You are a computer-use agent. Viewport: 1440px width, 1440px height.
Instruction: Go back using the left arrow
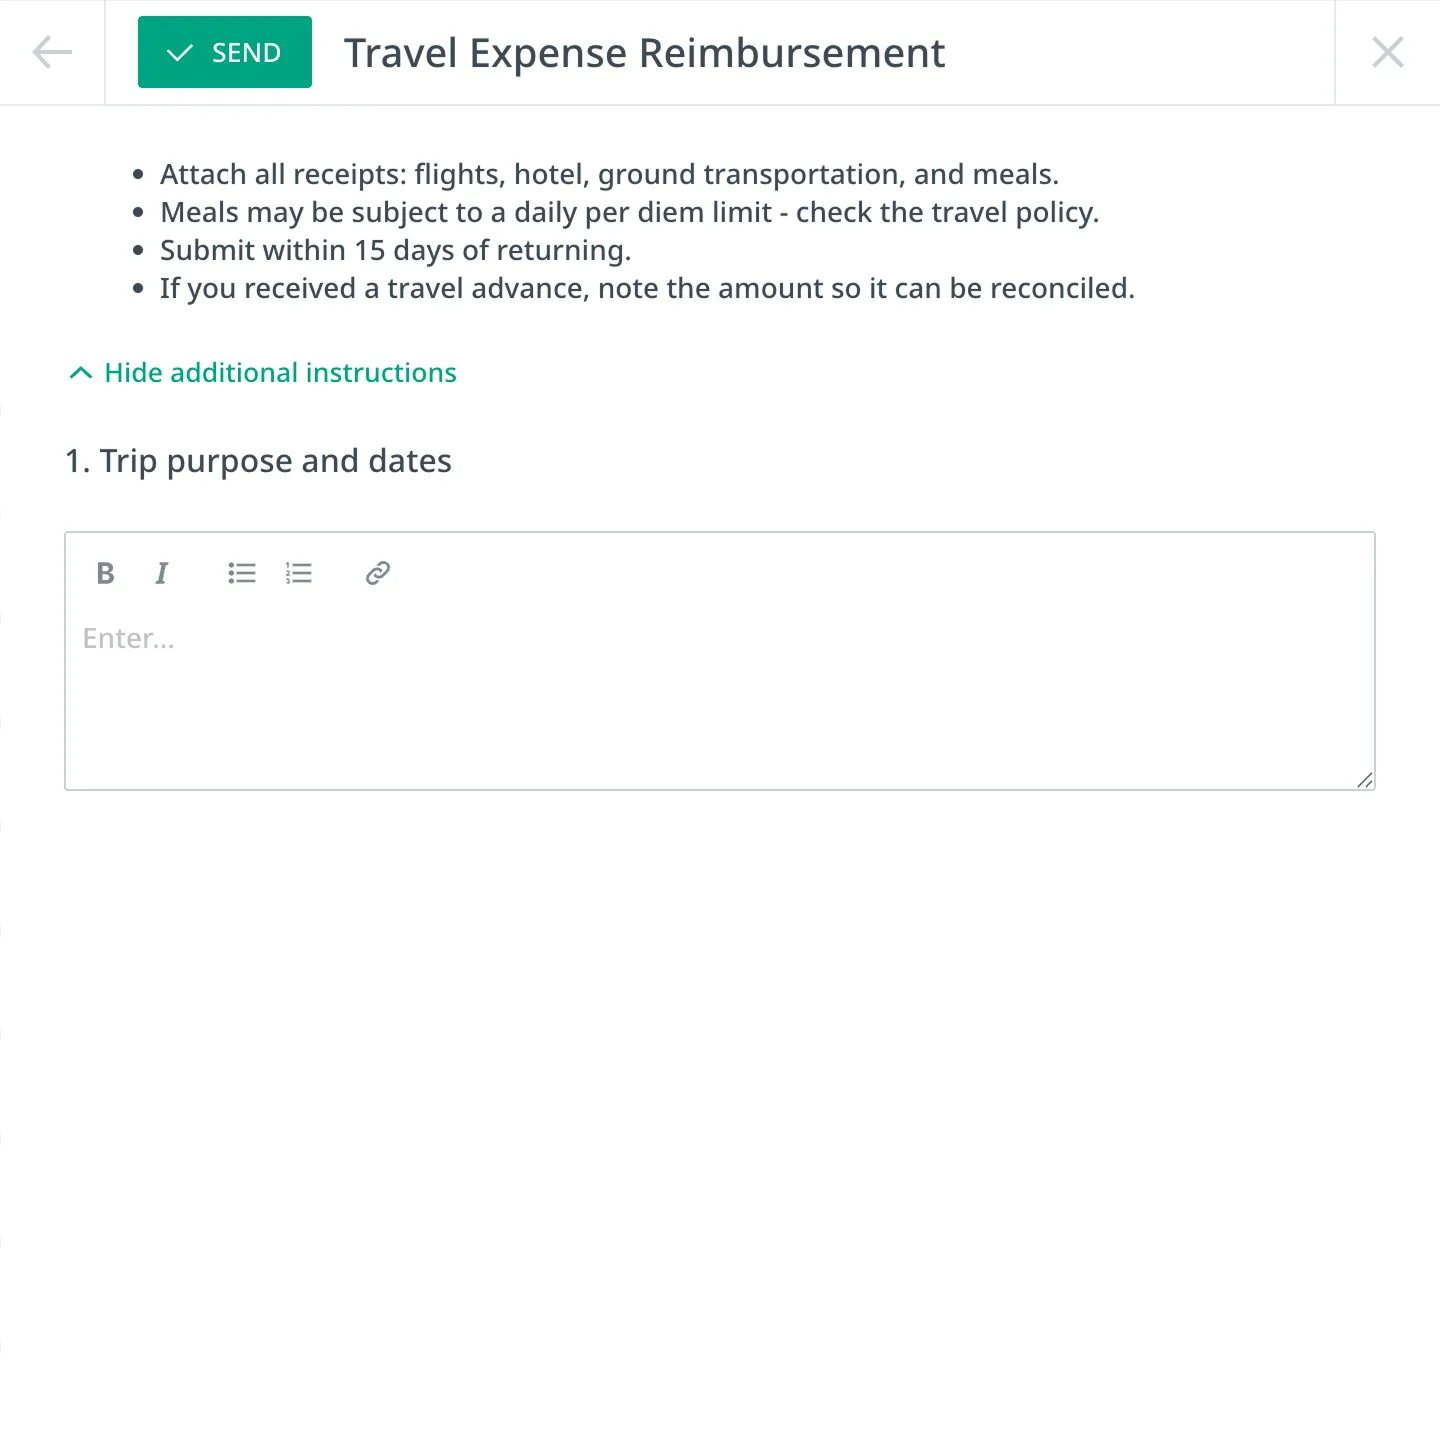52,52
